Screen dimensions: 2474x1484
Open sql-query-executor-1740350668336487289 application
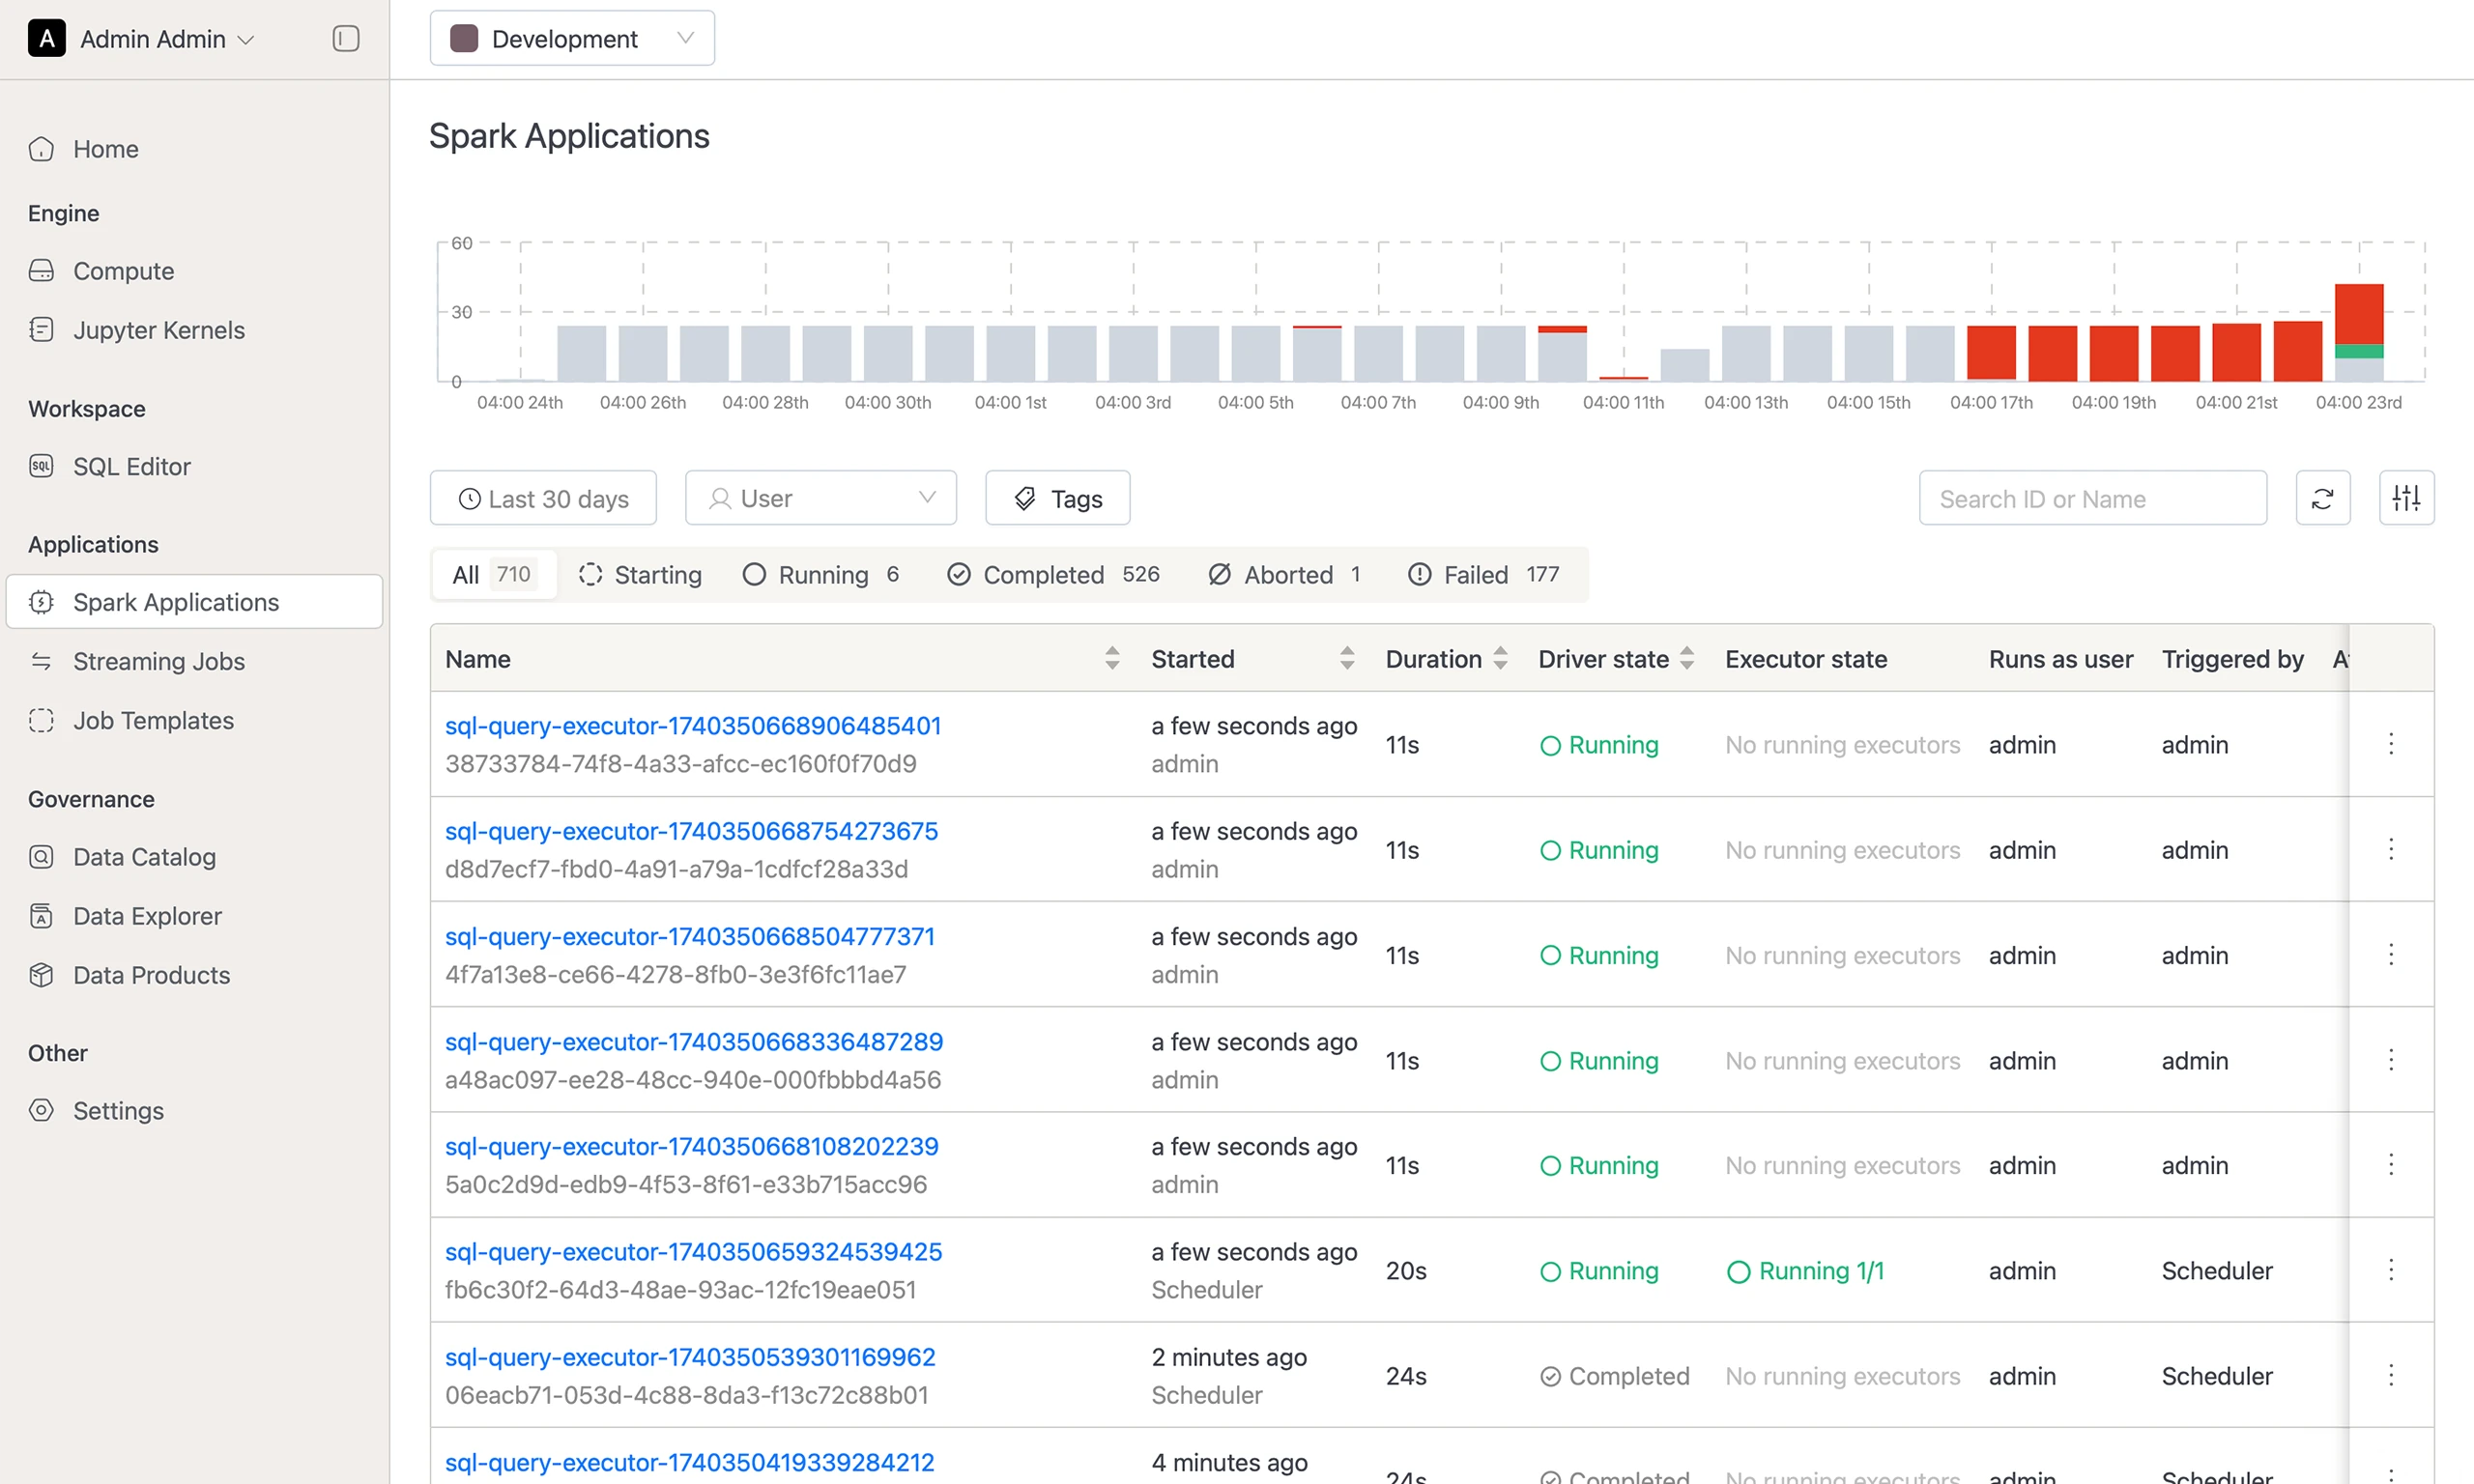click(694, 1041)
